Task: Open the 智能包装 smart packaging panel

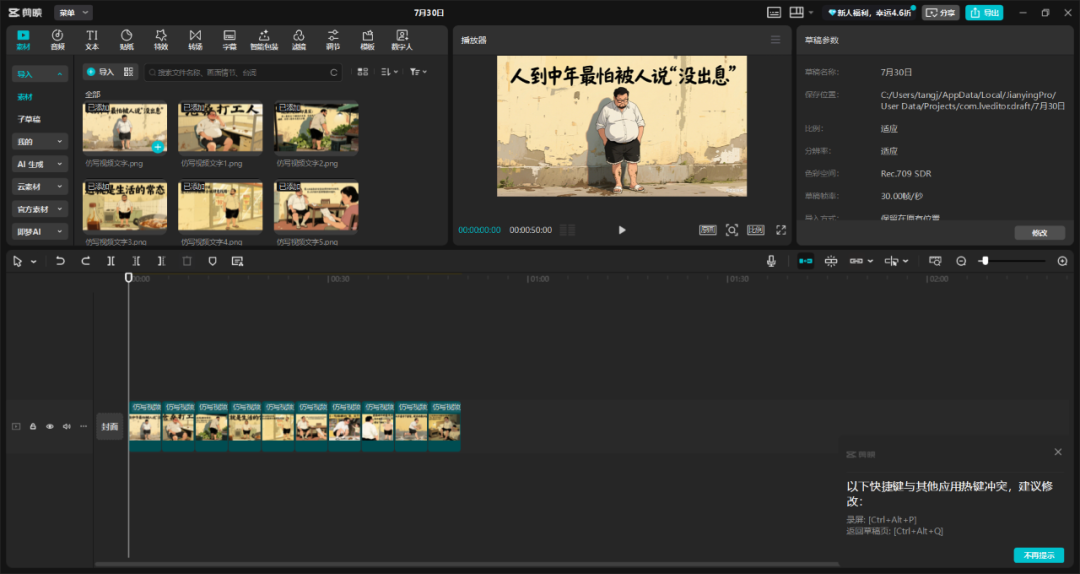Action: tap(264, 39)
